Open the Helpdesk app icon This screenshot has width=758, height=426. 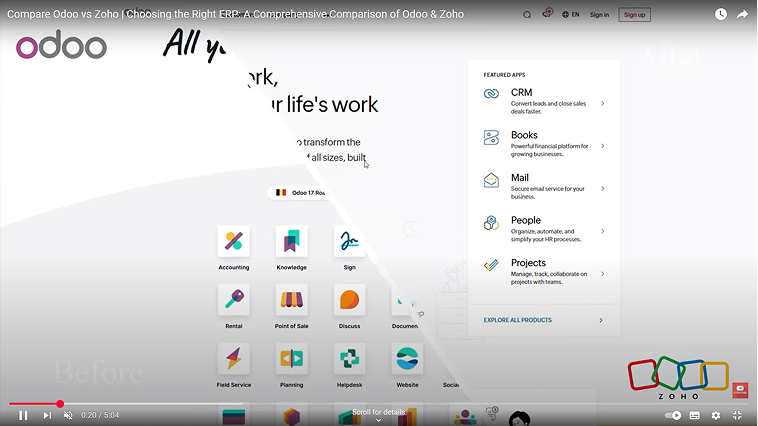pos(349,358)
